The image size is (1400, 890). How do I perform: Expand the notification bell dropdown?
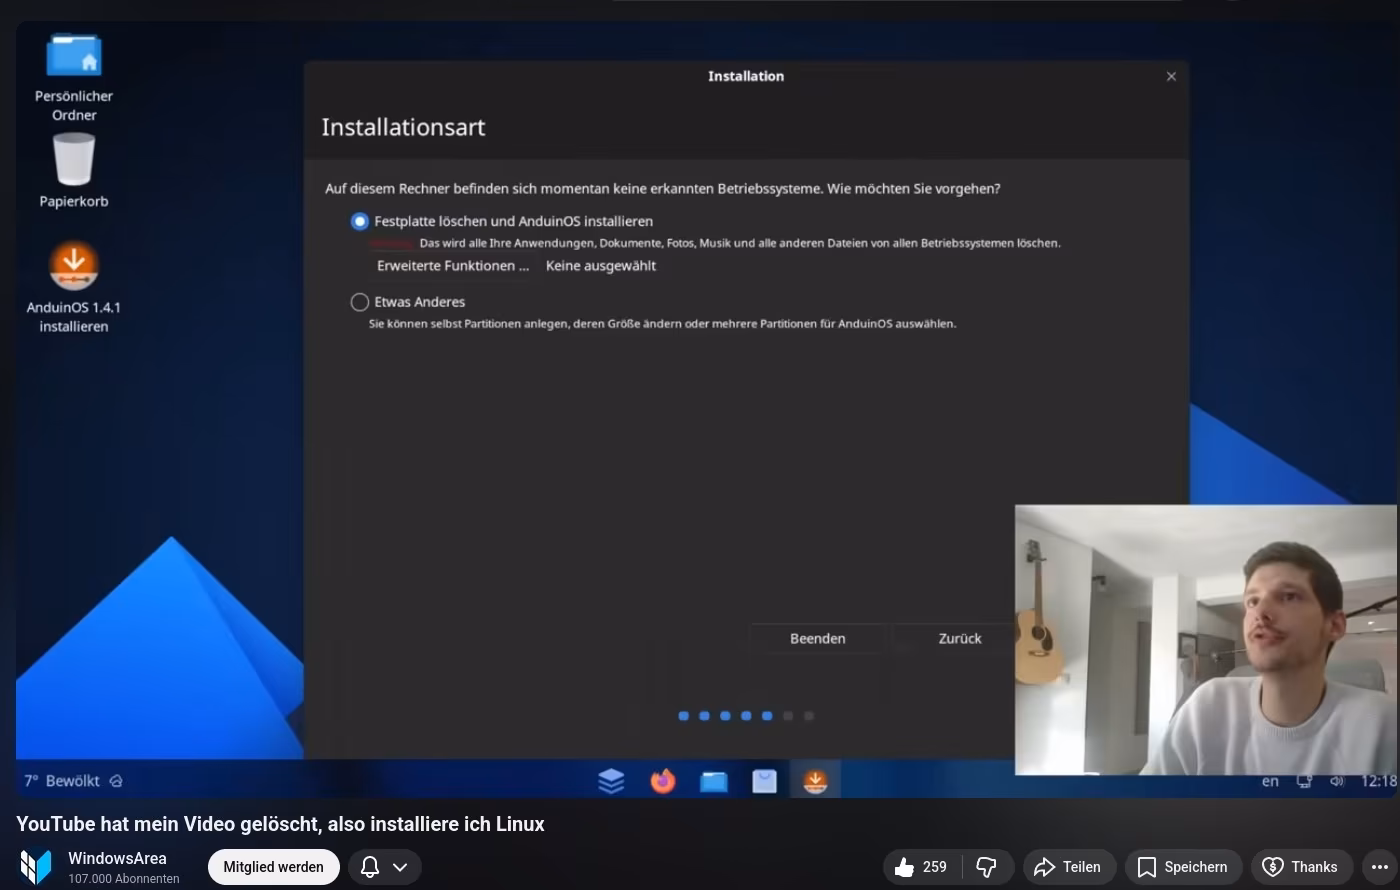click(x=384, y=867)
